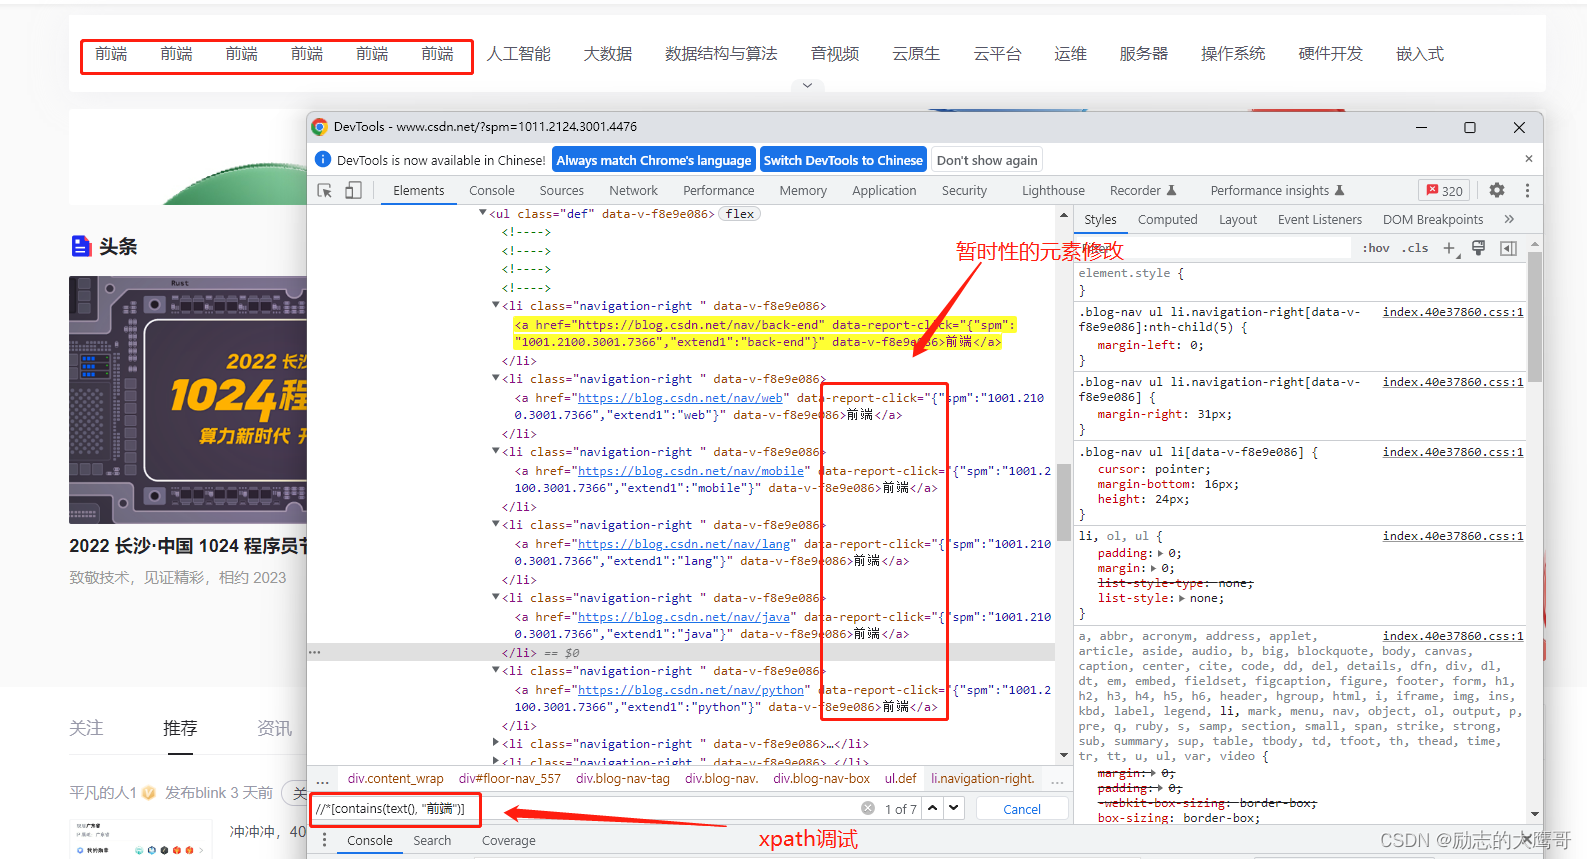Viewport: 1587px width, 859px height.
Task: Open the Performance insights tab
Action: coord(1277,190)
